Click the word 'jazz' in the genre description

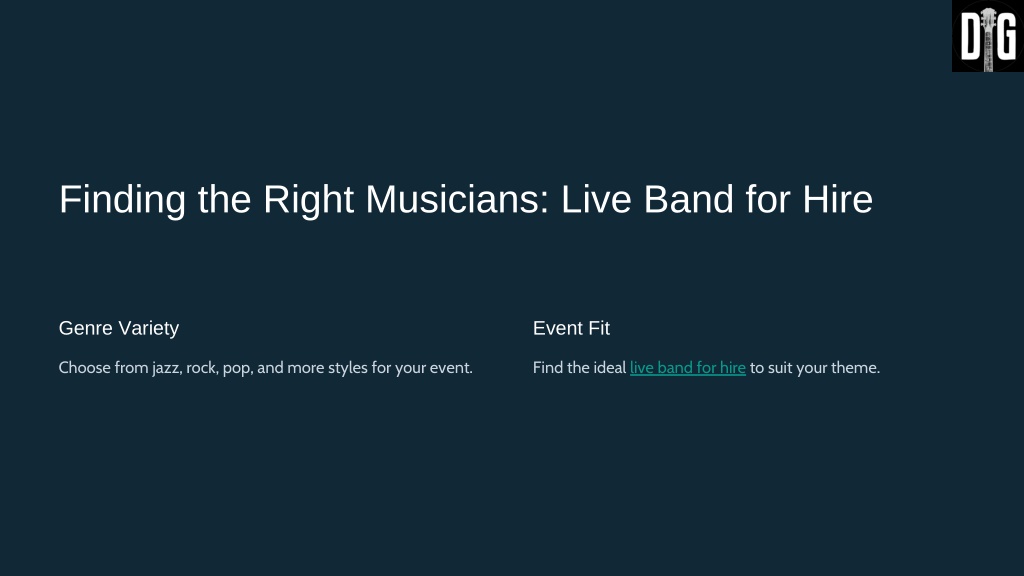pos(166,368)
